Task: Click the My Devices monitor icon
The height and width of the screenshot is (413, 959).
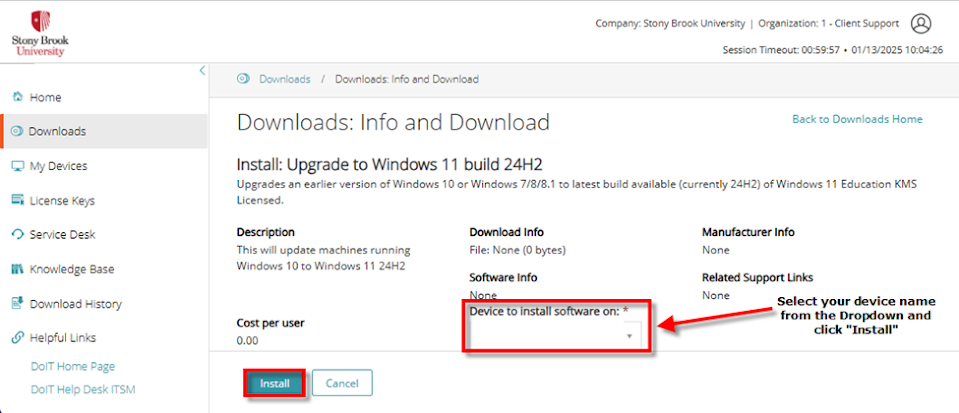Action: tap(18, 166)
